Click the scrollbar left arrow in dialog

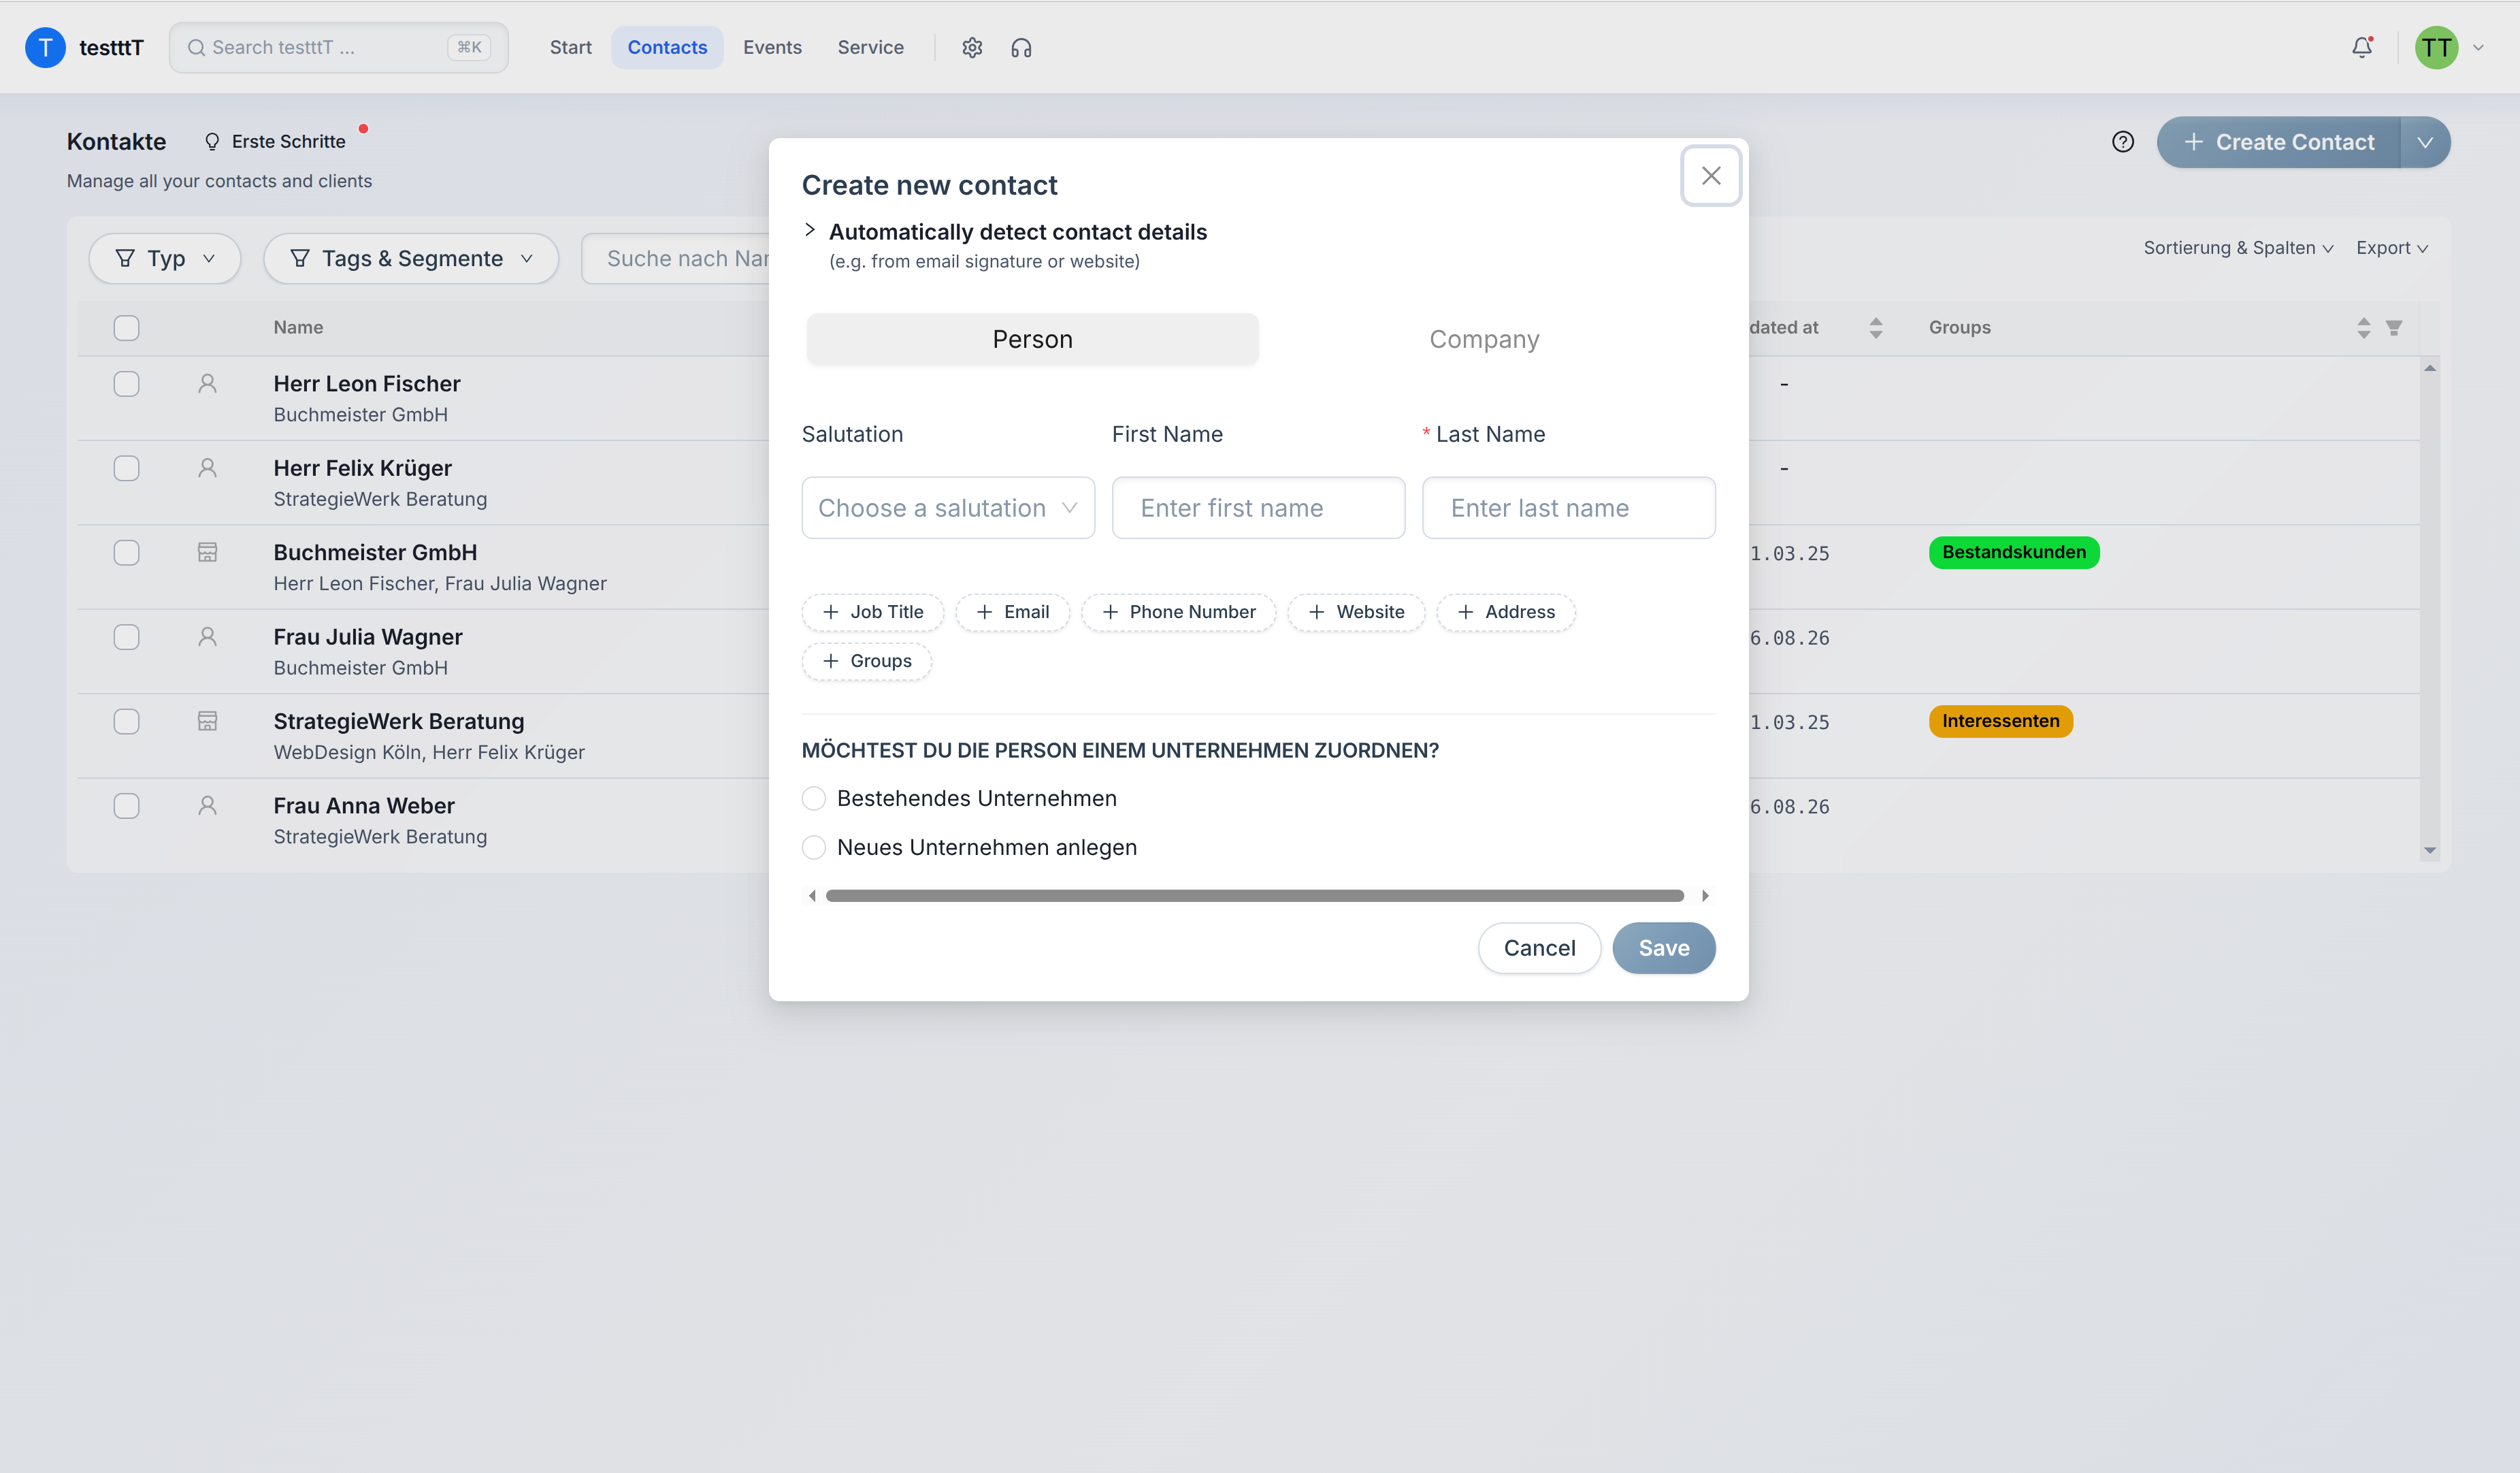pyautogui.click(x=812, y=896)
